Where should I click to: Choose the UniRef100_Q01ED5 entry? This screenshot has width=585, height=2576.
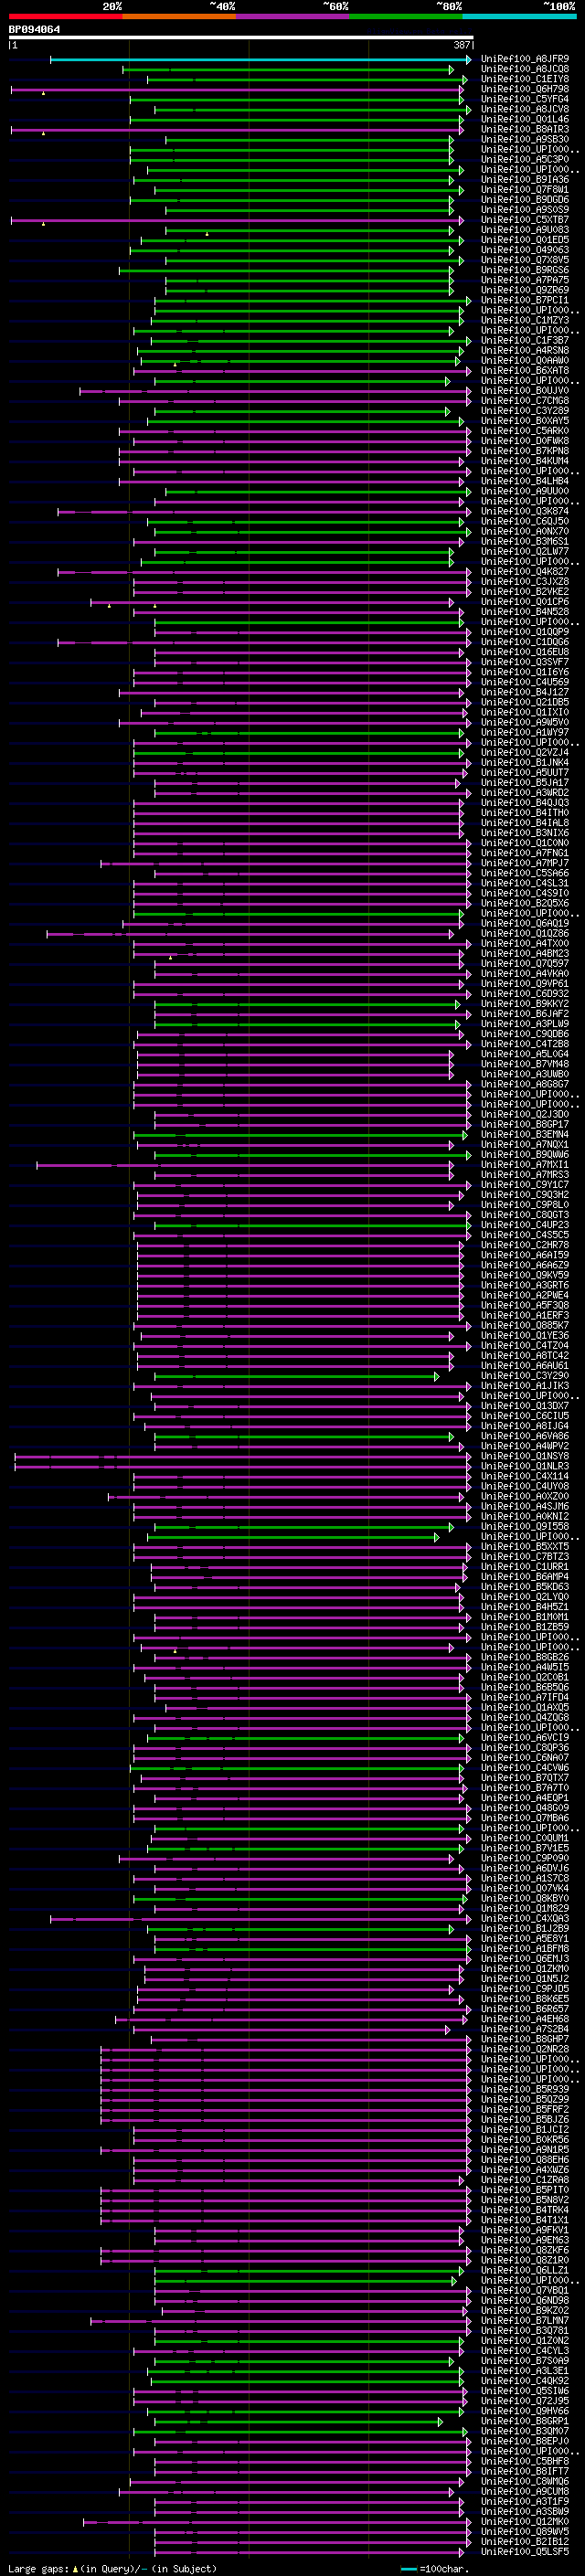pos(525,240)
